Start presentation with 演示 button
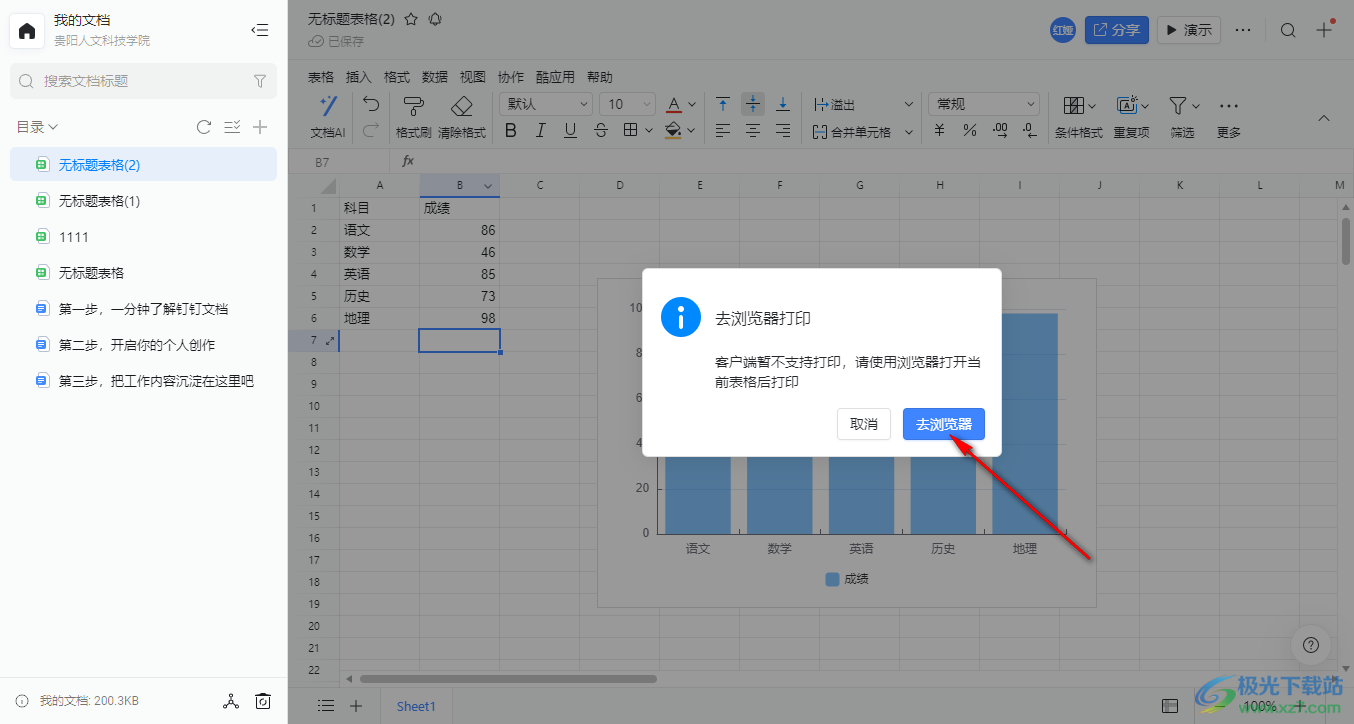Image resolution: width=1354 pixels, height=724 pixels. coord(1189,30)
